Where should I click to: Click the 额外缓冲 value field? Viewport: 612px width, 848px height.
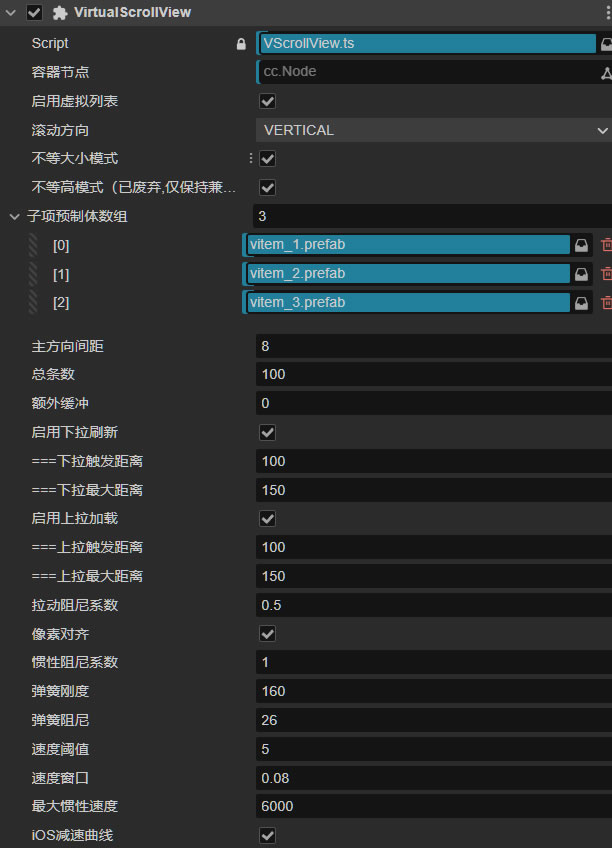click(x=434, y=403)
